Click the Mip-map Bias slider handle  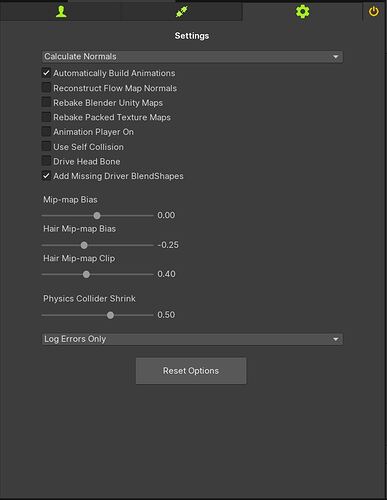tap(97, 216)
